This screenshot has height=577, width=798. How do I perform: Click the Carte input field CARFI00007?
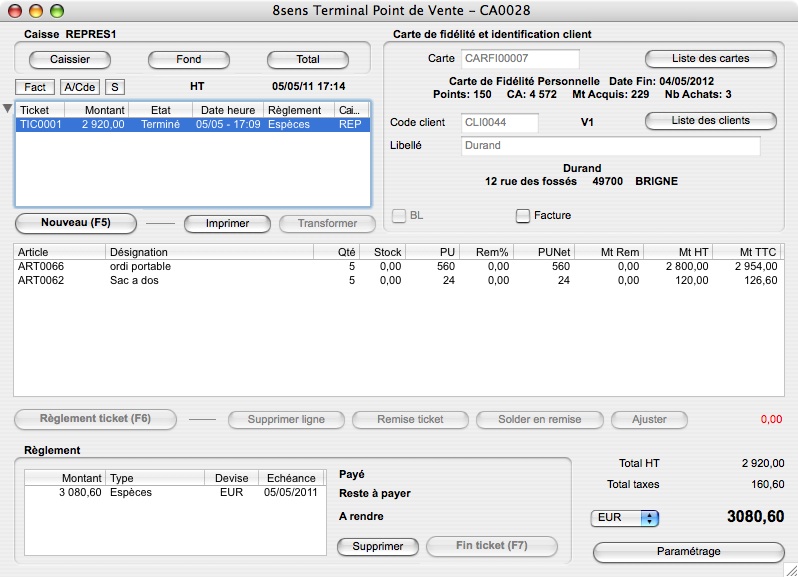pos(520,59)
